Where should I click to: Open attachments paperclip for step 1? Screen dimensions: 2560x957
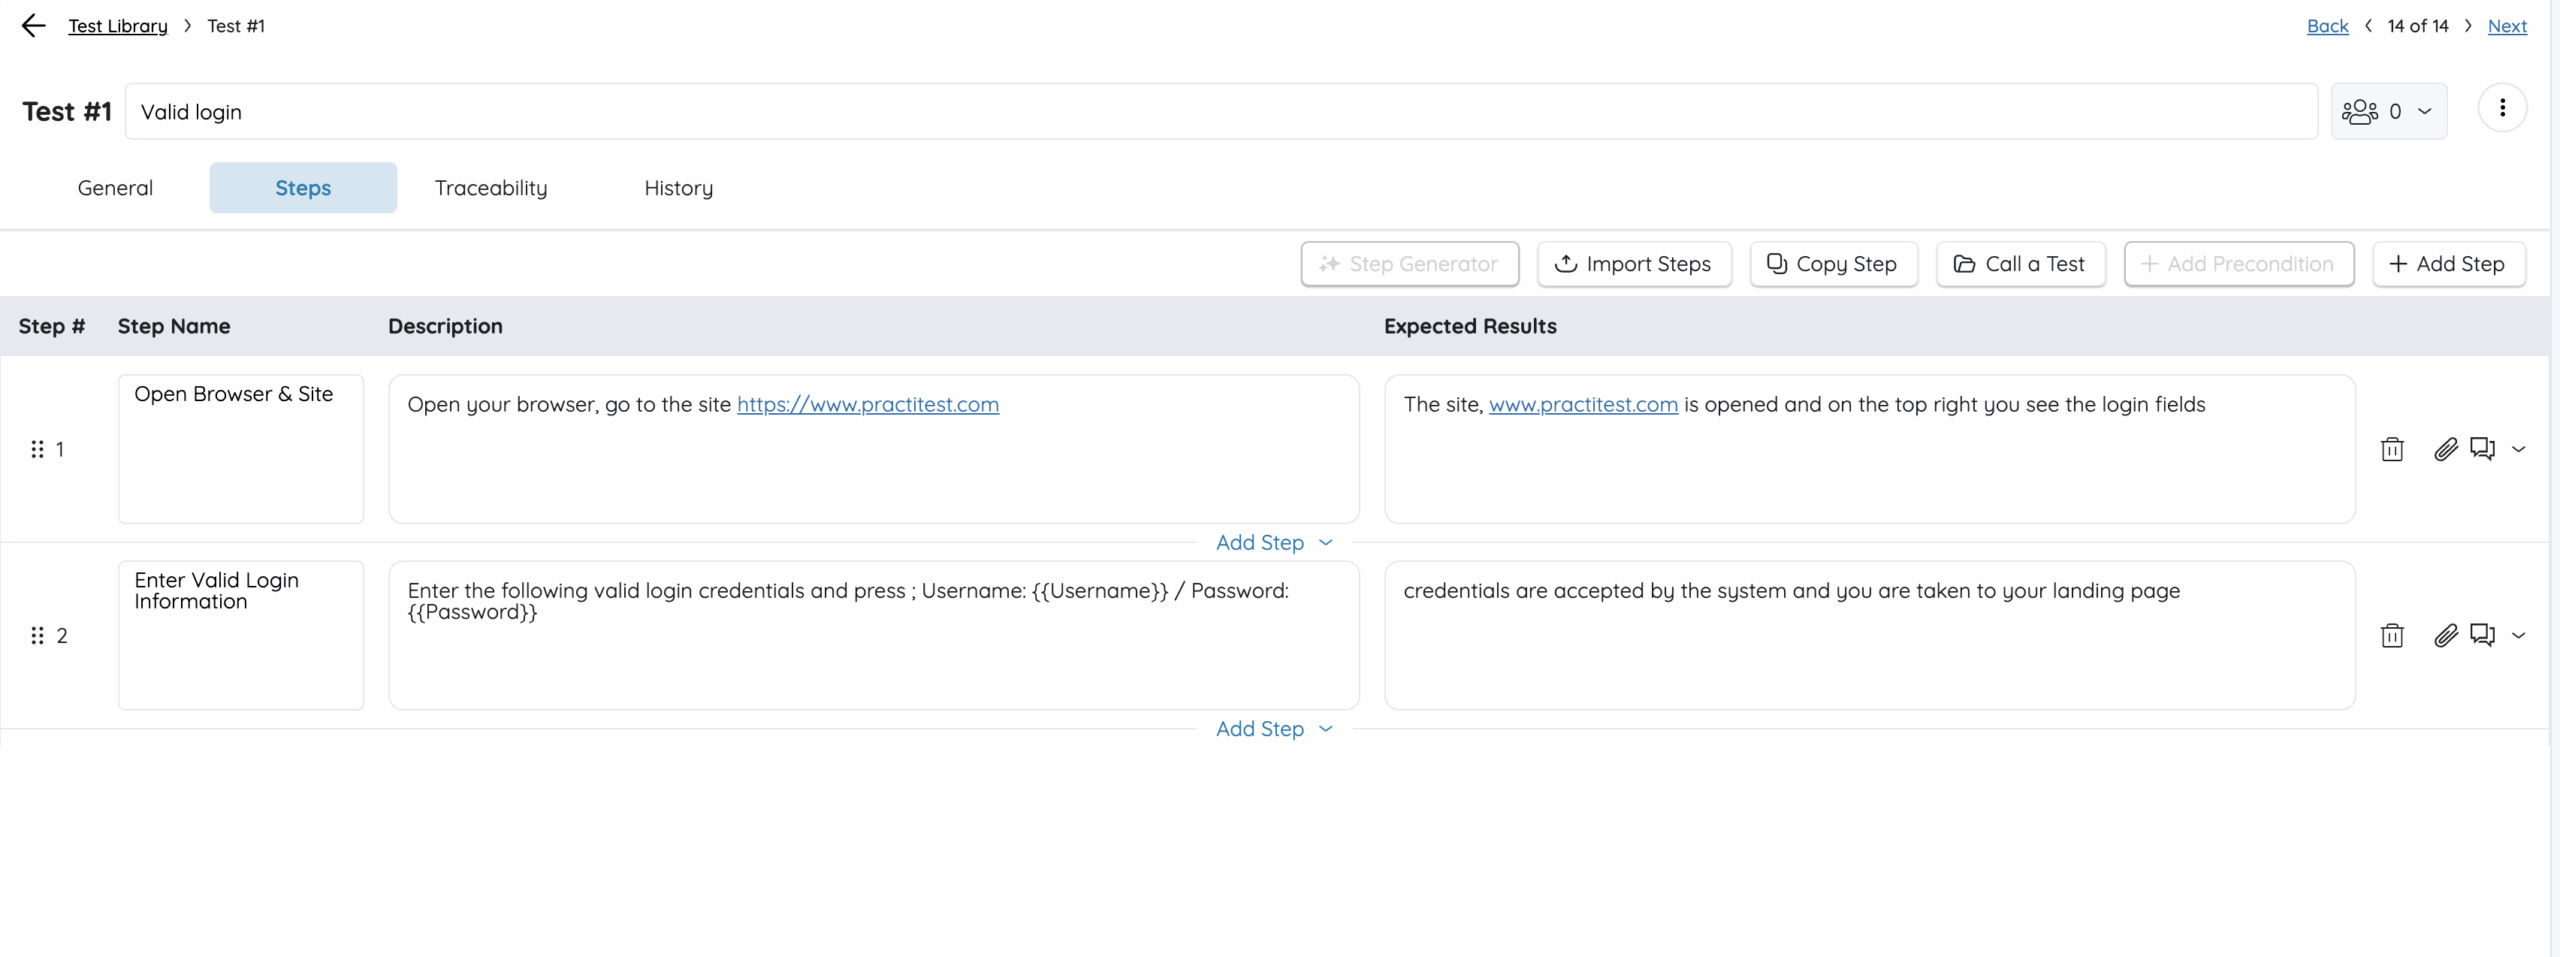(2445, 450)
